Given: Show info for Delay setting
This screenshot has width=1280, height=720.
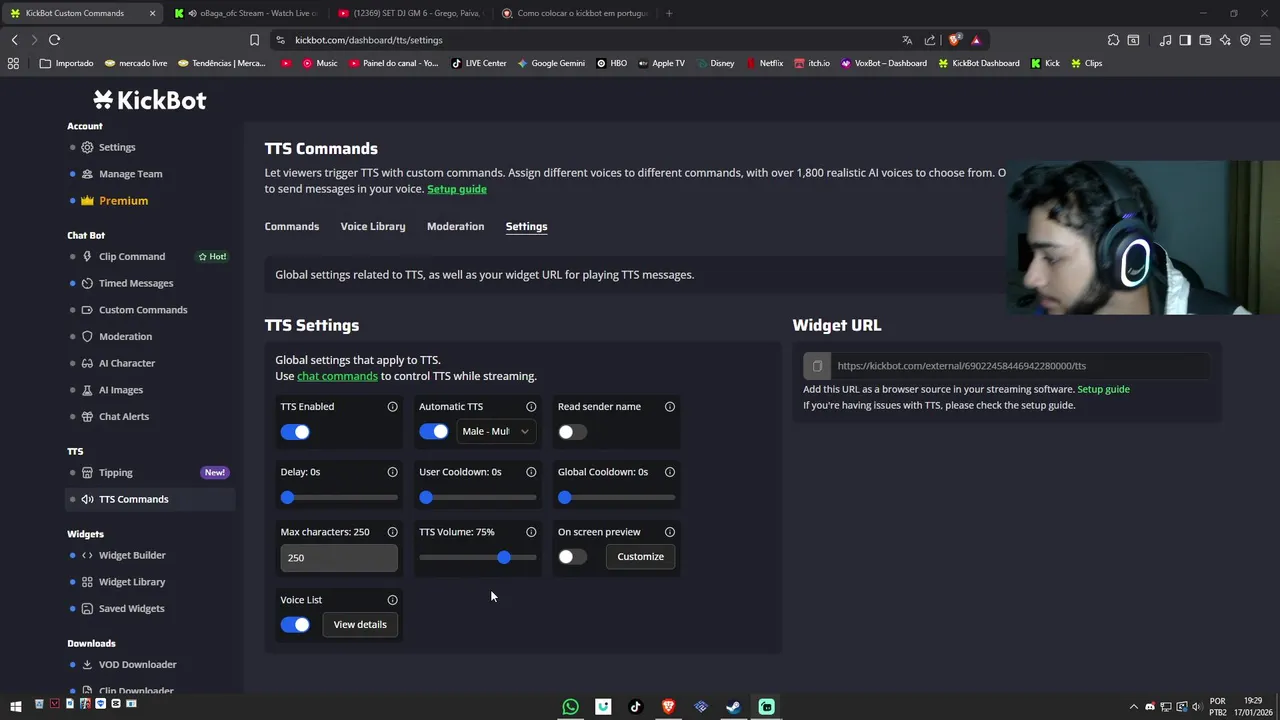Looking at the screenshot, I should pyautogui.click(x=392, y=472).
